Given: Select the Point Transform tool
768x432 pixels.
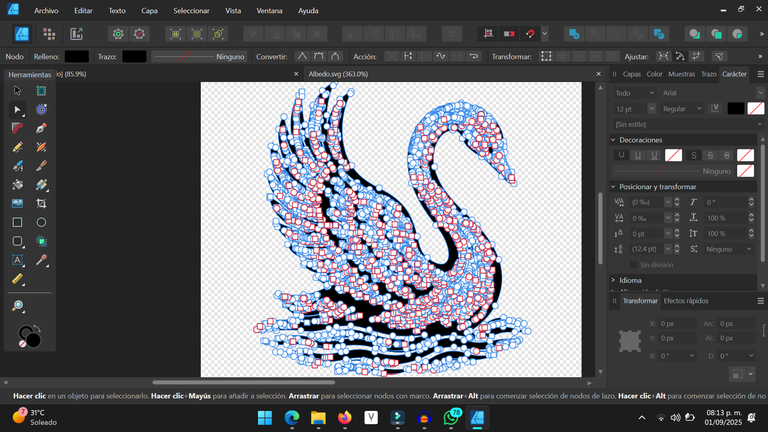Looking at the screenshot, I should coord(41,110).
